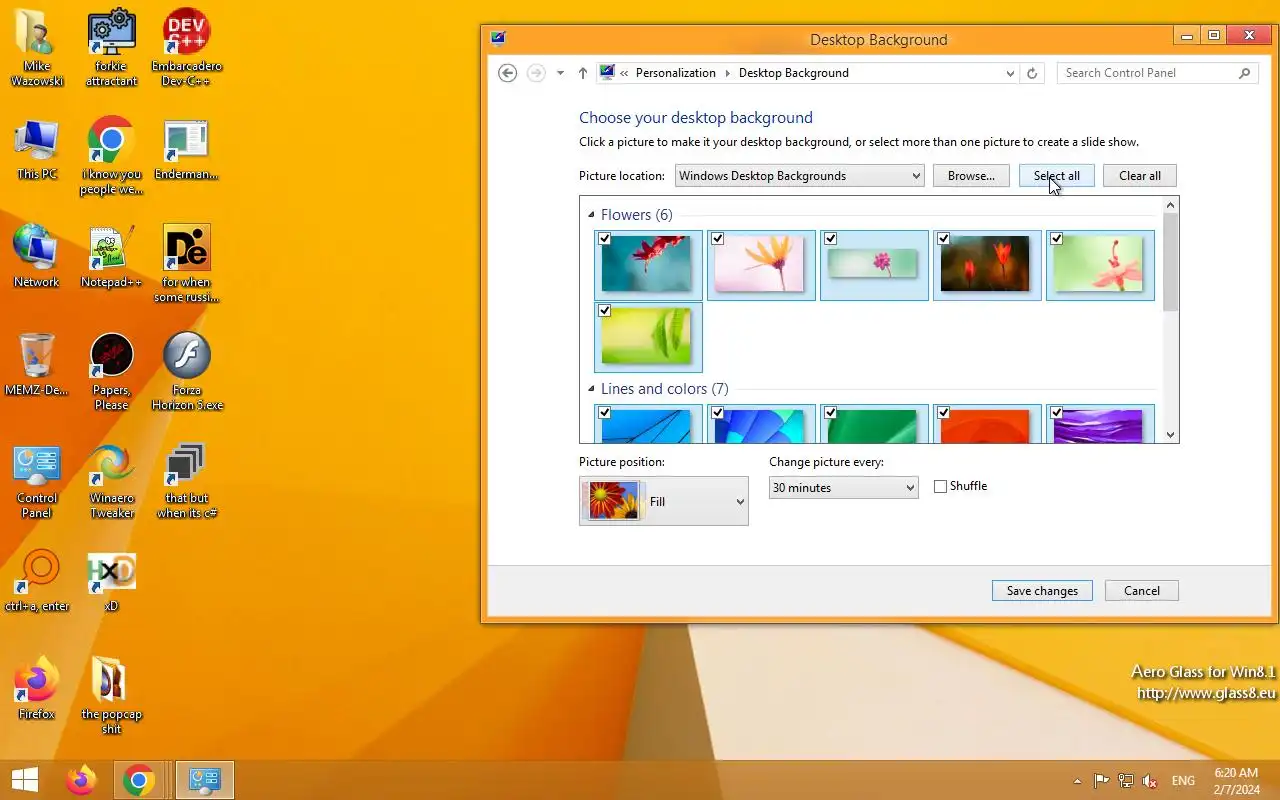
Task: Expand the breadcrumb chevron before Personalization
Action: coord(624,73)
